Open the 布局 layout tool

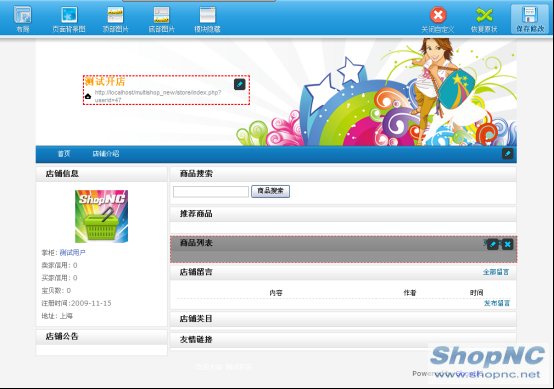tap(22, 19)
